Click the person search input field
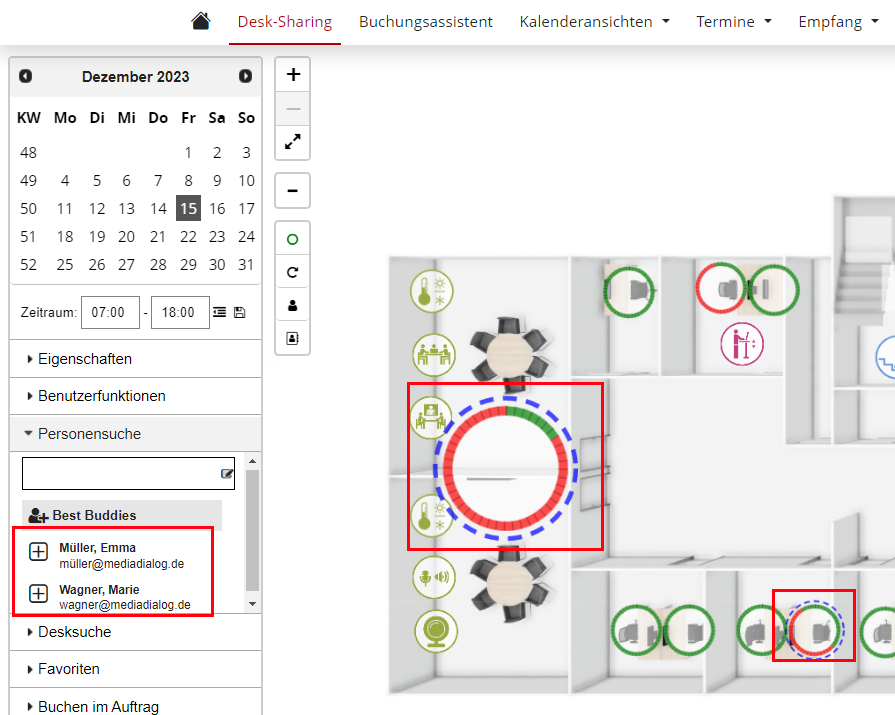Image resolution: width=895 pixels, height=715 pixels. point(128,473)
